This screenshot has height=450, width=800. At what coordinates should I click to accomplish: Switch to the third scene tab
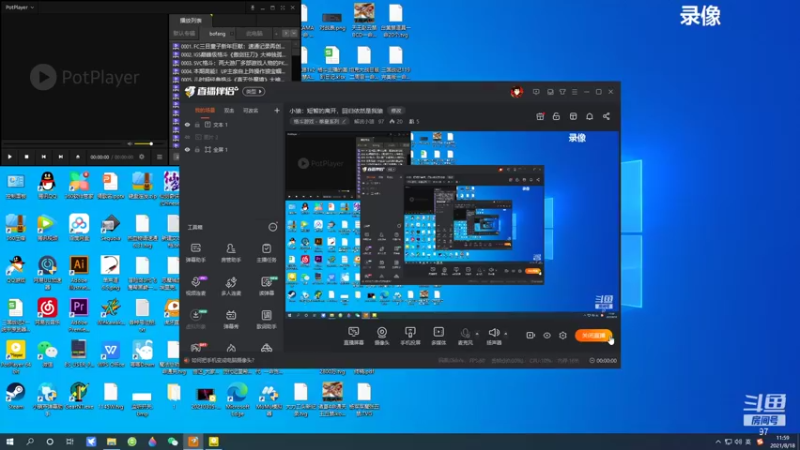(x=251, y=110)
